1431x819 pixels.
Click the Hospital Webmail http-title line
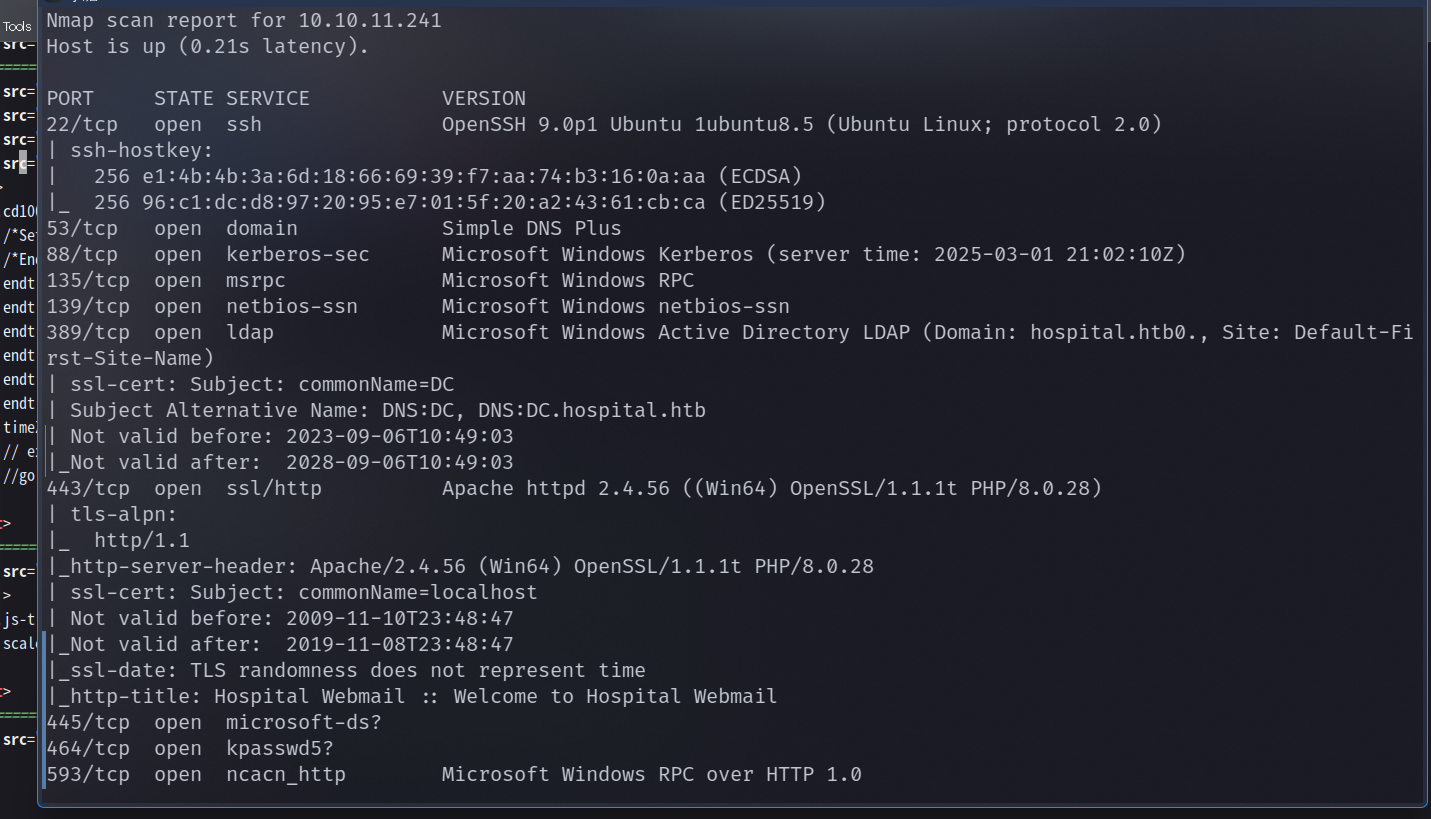tap(412, 696)
